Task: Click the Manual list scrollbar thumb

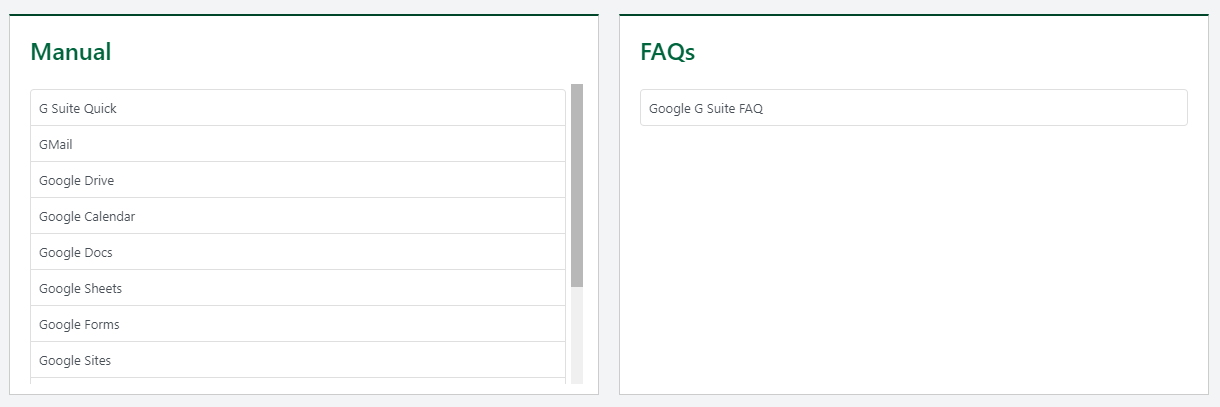Action: point(577,185)
